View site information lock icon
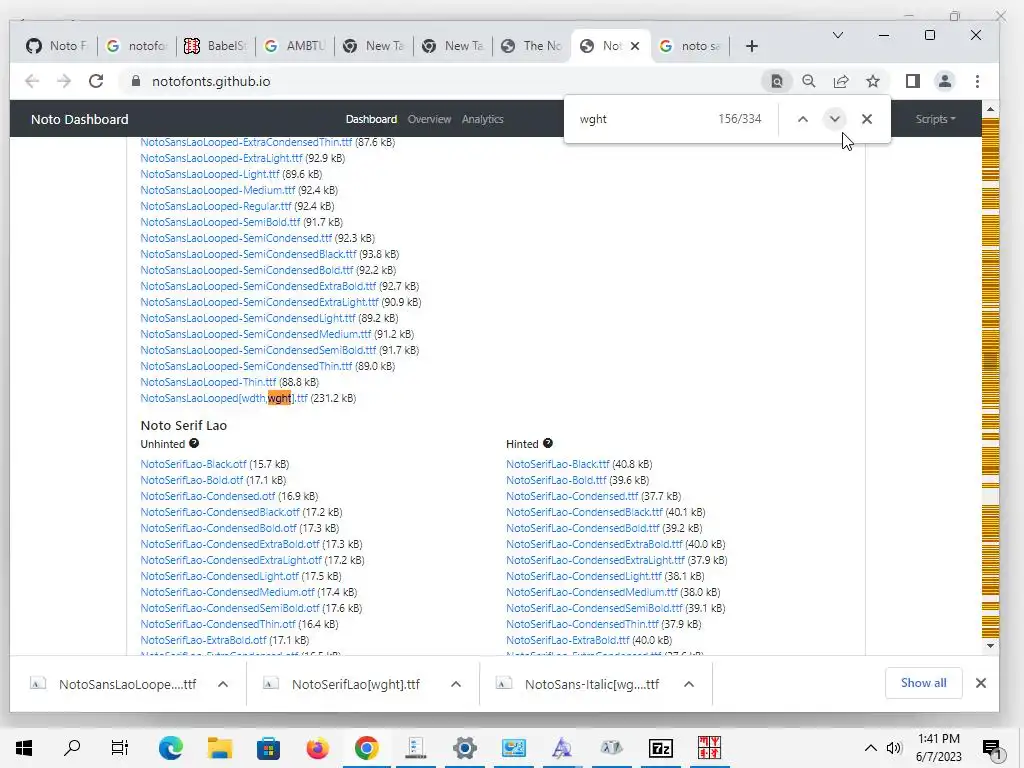Screen dimensions: 1024x768 point(135,81)
